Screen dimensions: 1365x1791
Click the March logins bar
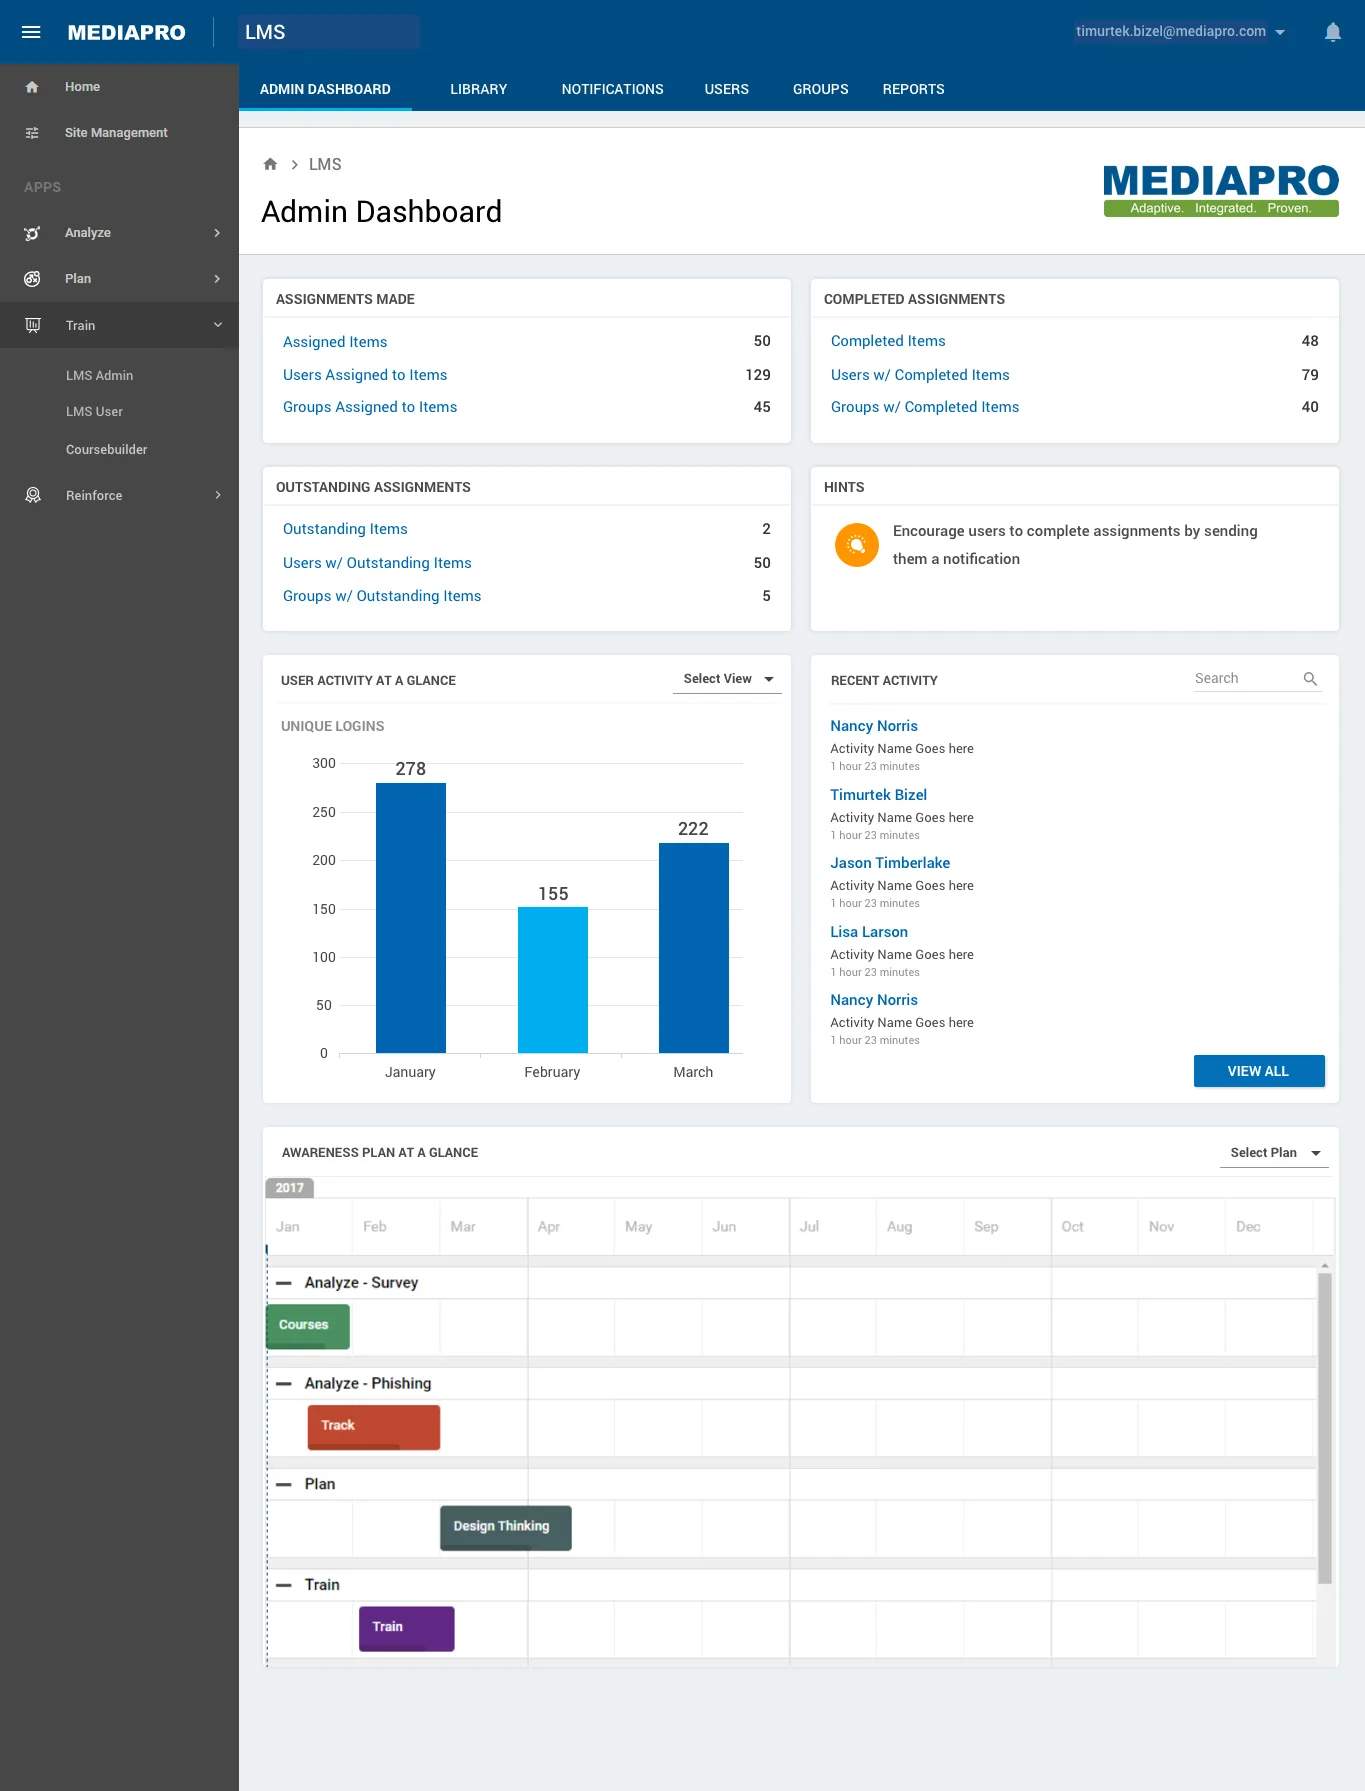point(694,948)
